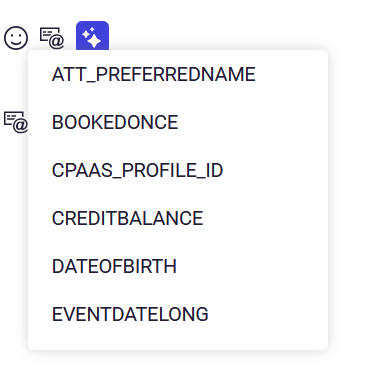
Task: Open second message-@ attribute icon at left edge
Action: point(16,122)
